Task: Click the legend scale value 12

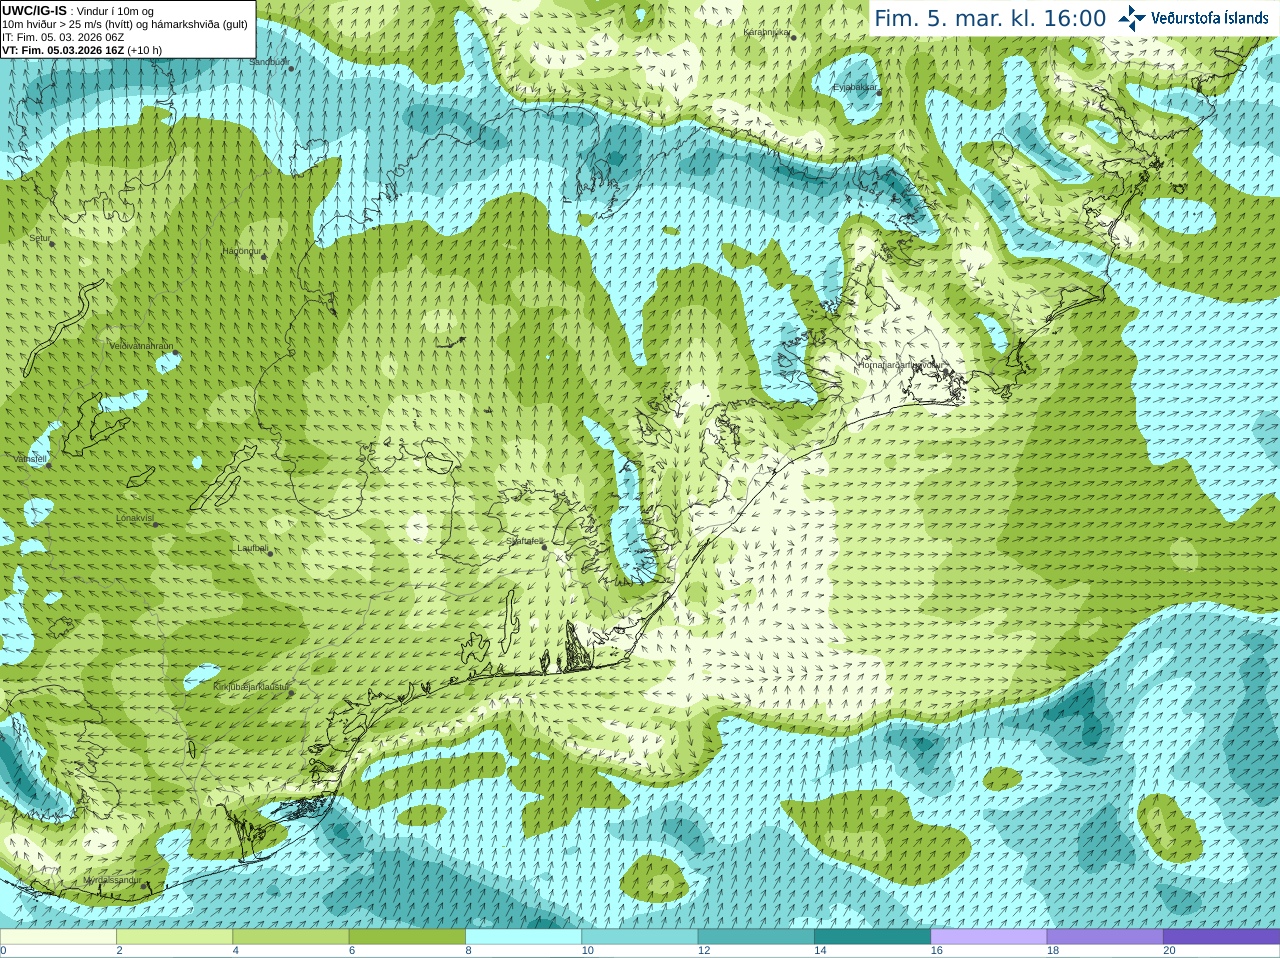Action: (704, 951)
